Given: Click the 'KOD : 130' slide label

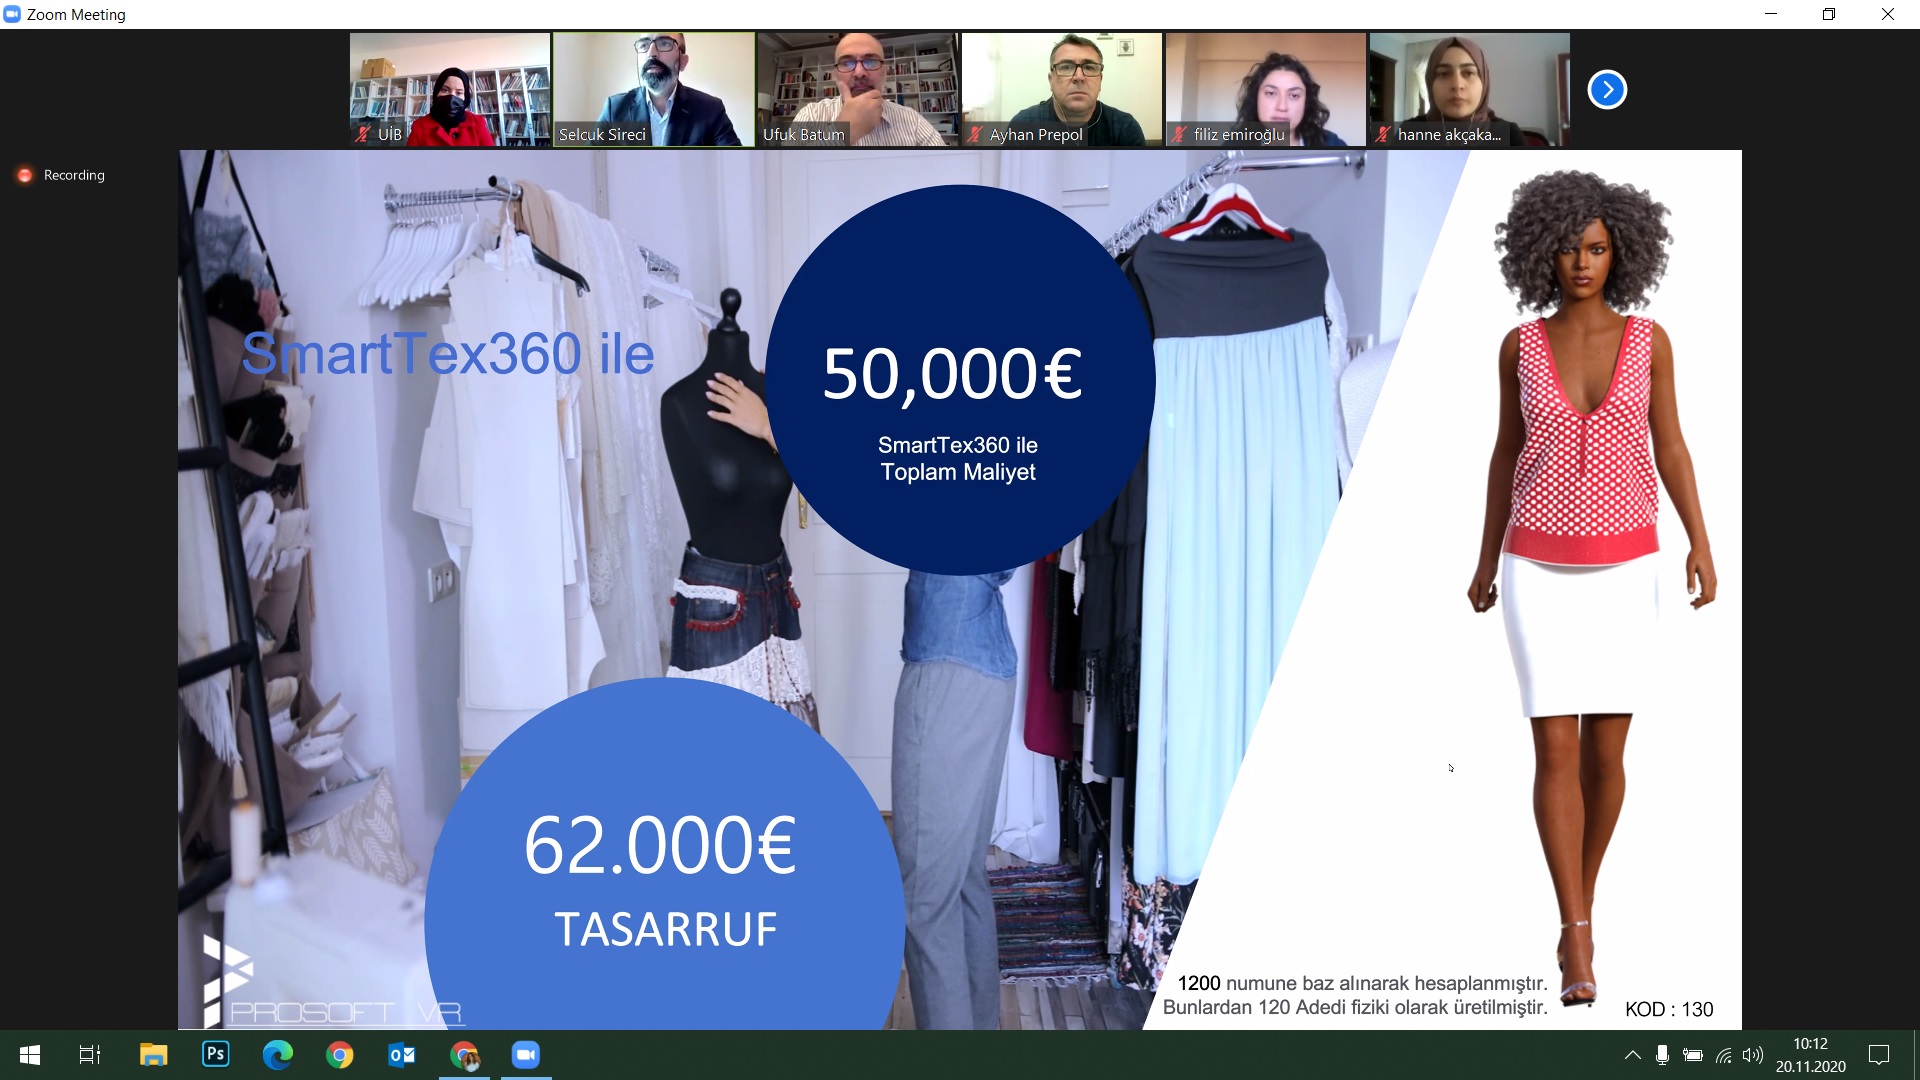Looking at the screenshot, I should [x=1669, y=1009].
